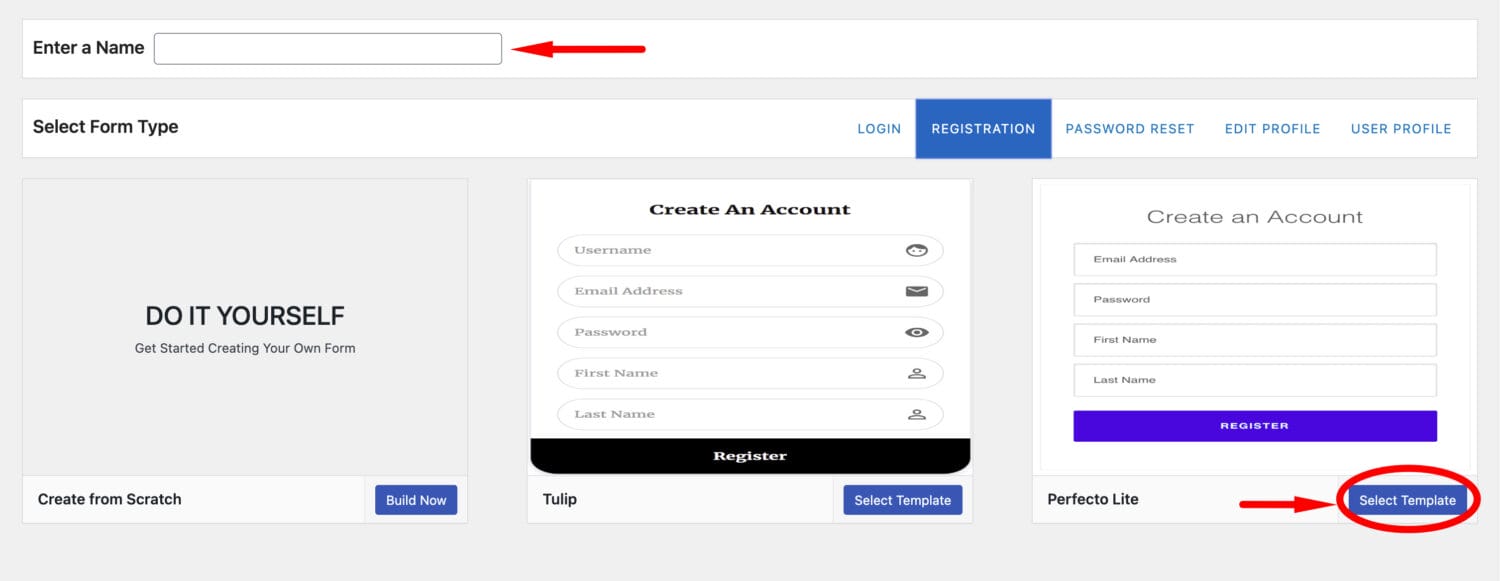Click the 'Perfecto Lite' template name
1500x581 pixels.
1093,499
